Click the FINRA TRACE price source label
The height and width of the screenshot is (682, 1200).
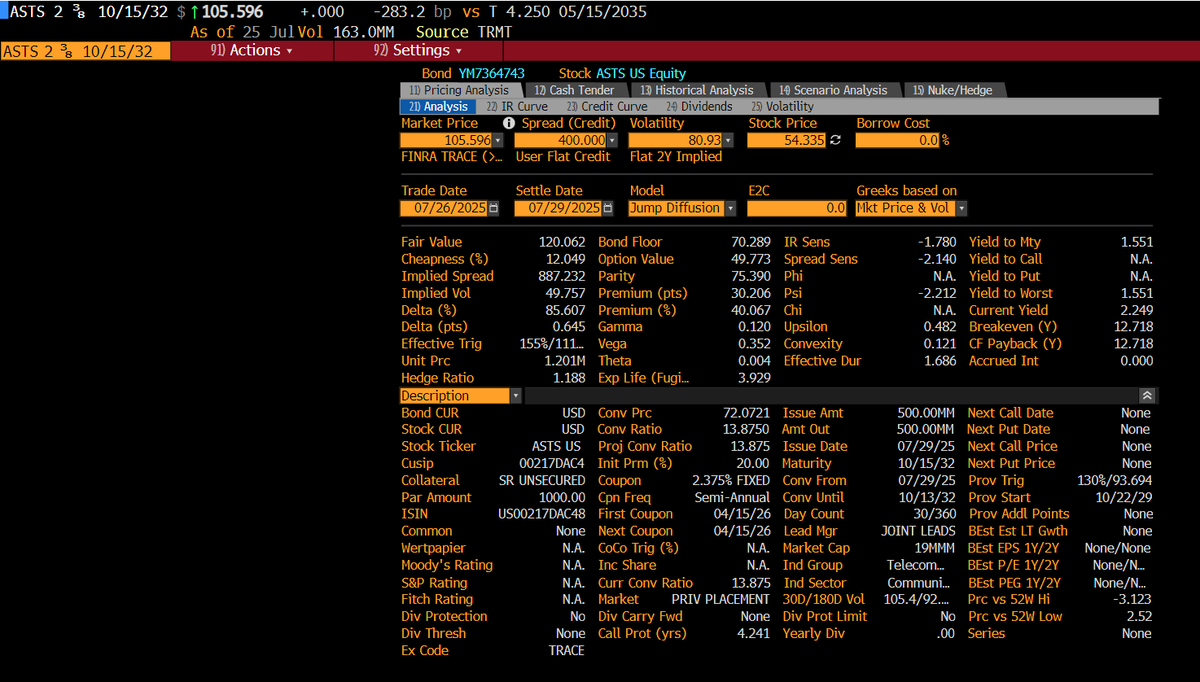[452, 157]
